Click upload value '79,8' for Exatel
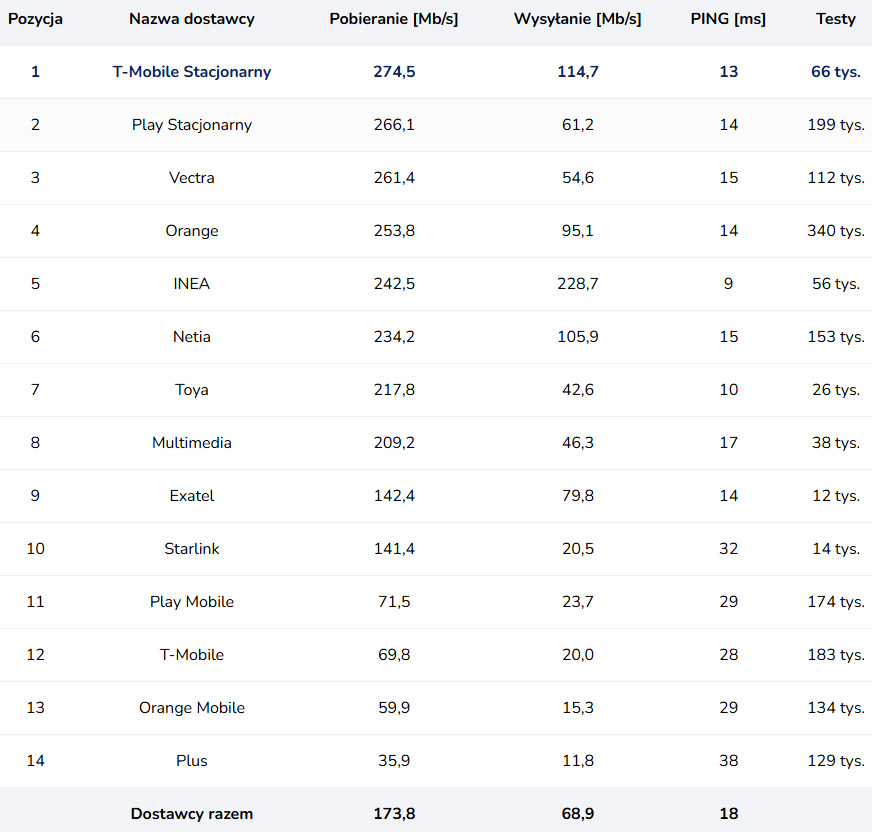 pos(578,496)
